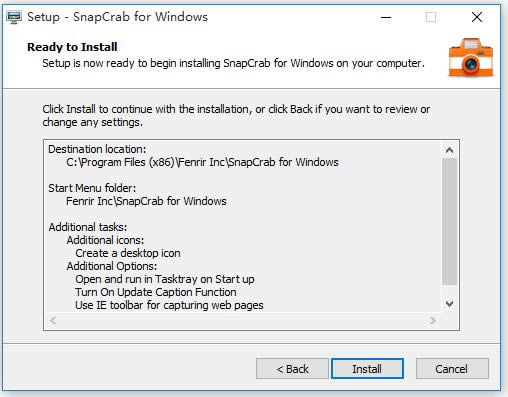This screenshot has width=508, height=397.
Task: Click the horizontal scrollbar right arrow
Action: (x=433, y=320)
